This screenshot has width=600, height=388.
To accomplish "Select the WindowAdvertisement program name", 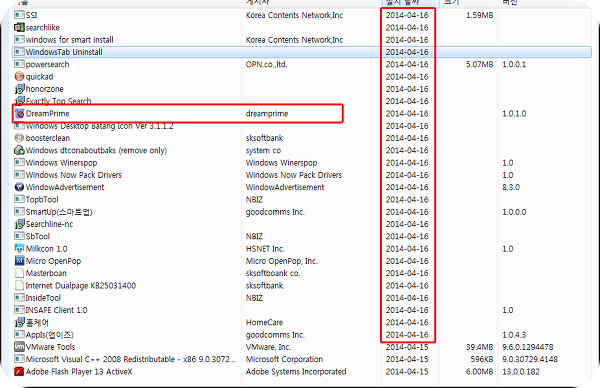I will pyautogui.click(x=65, y=187).
